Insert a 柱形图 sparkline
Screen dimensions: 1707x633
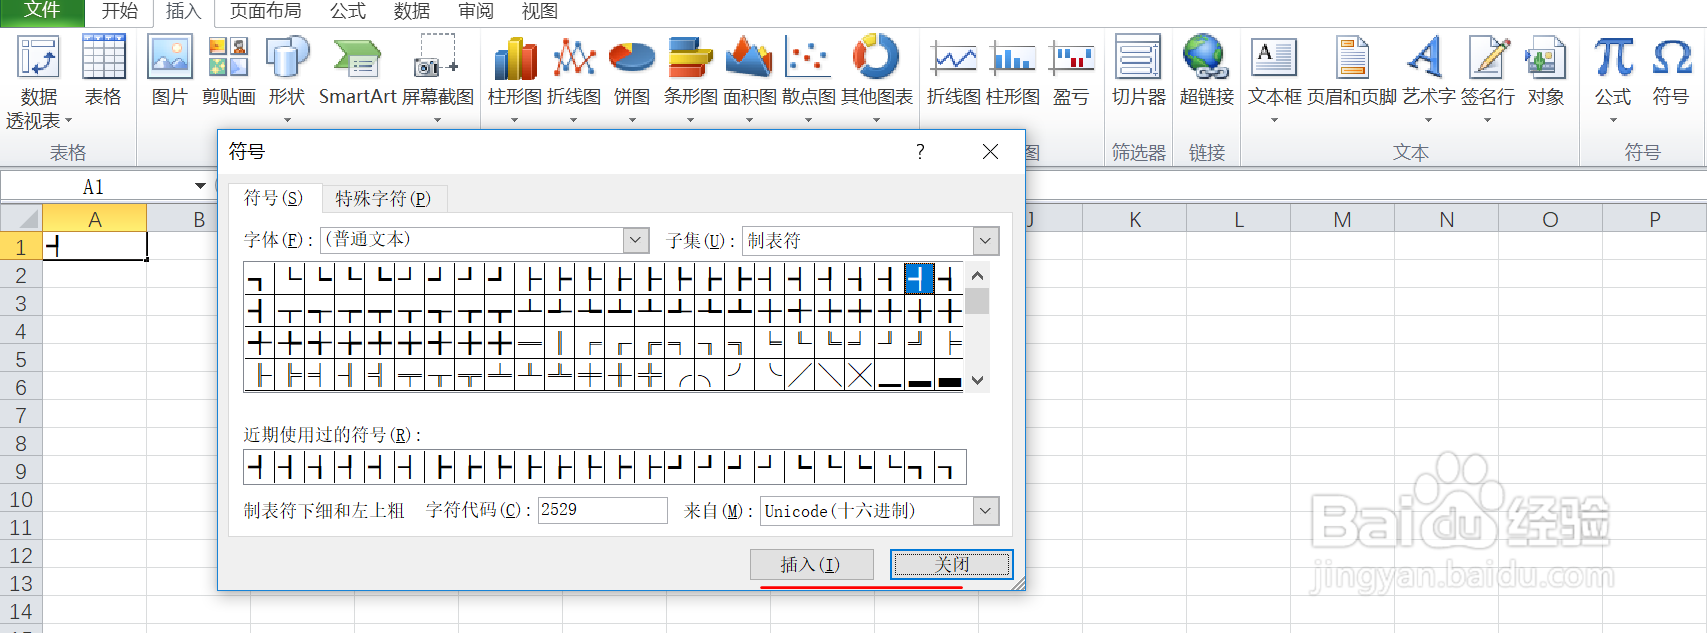click(1013, 71)
